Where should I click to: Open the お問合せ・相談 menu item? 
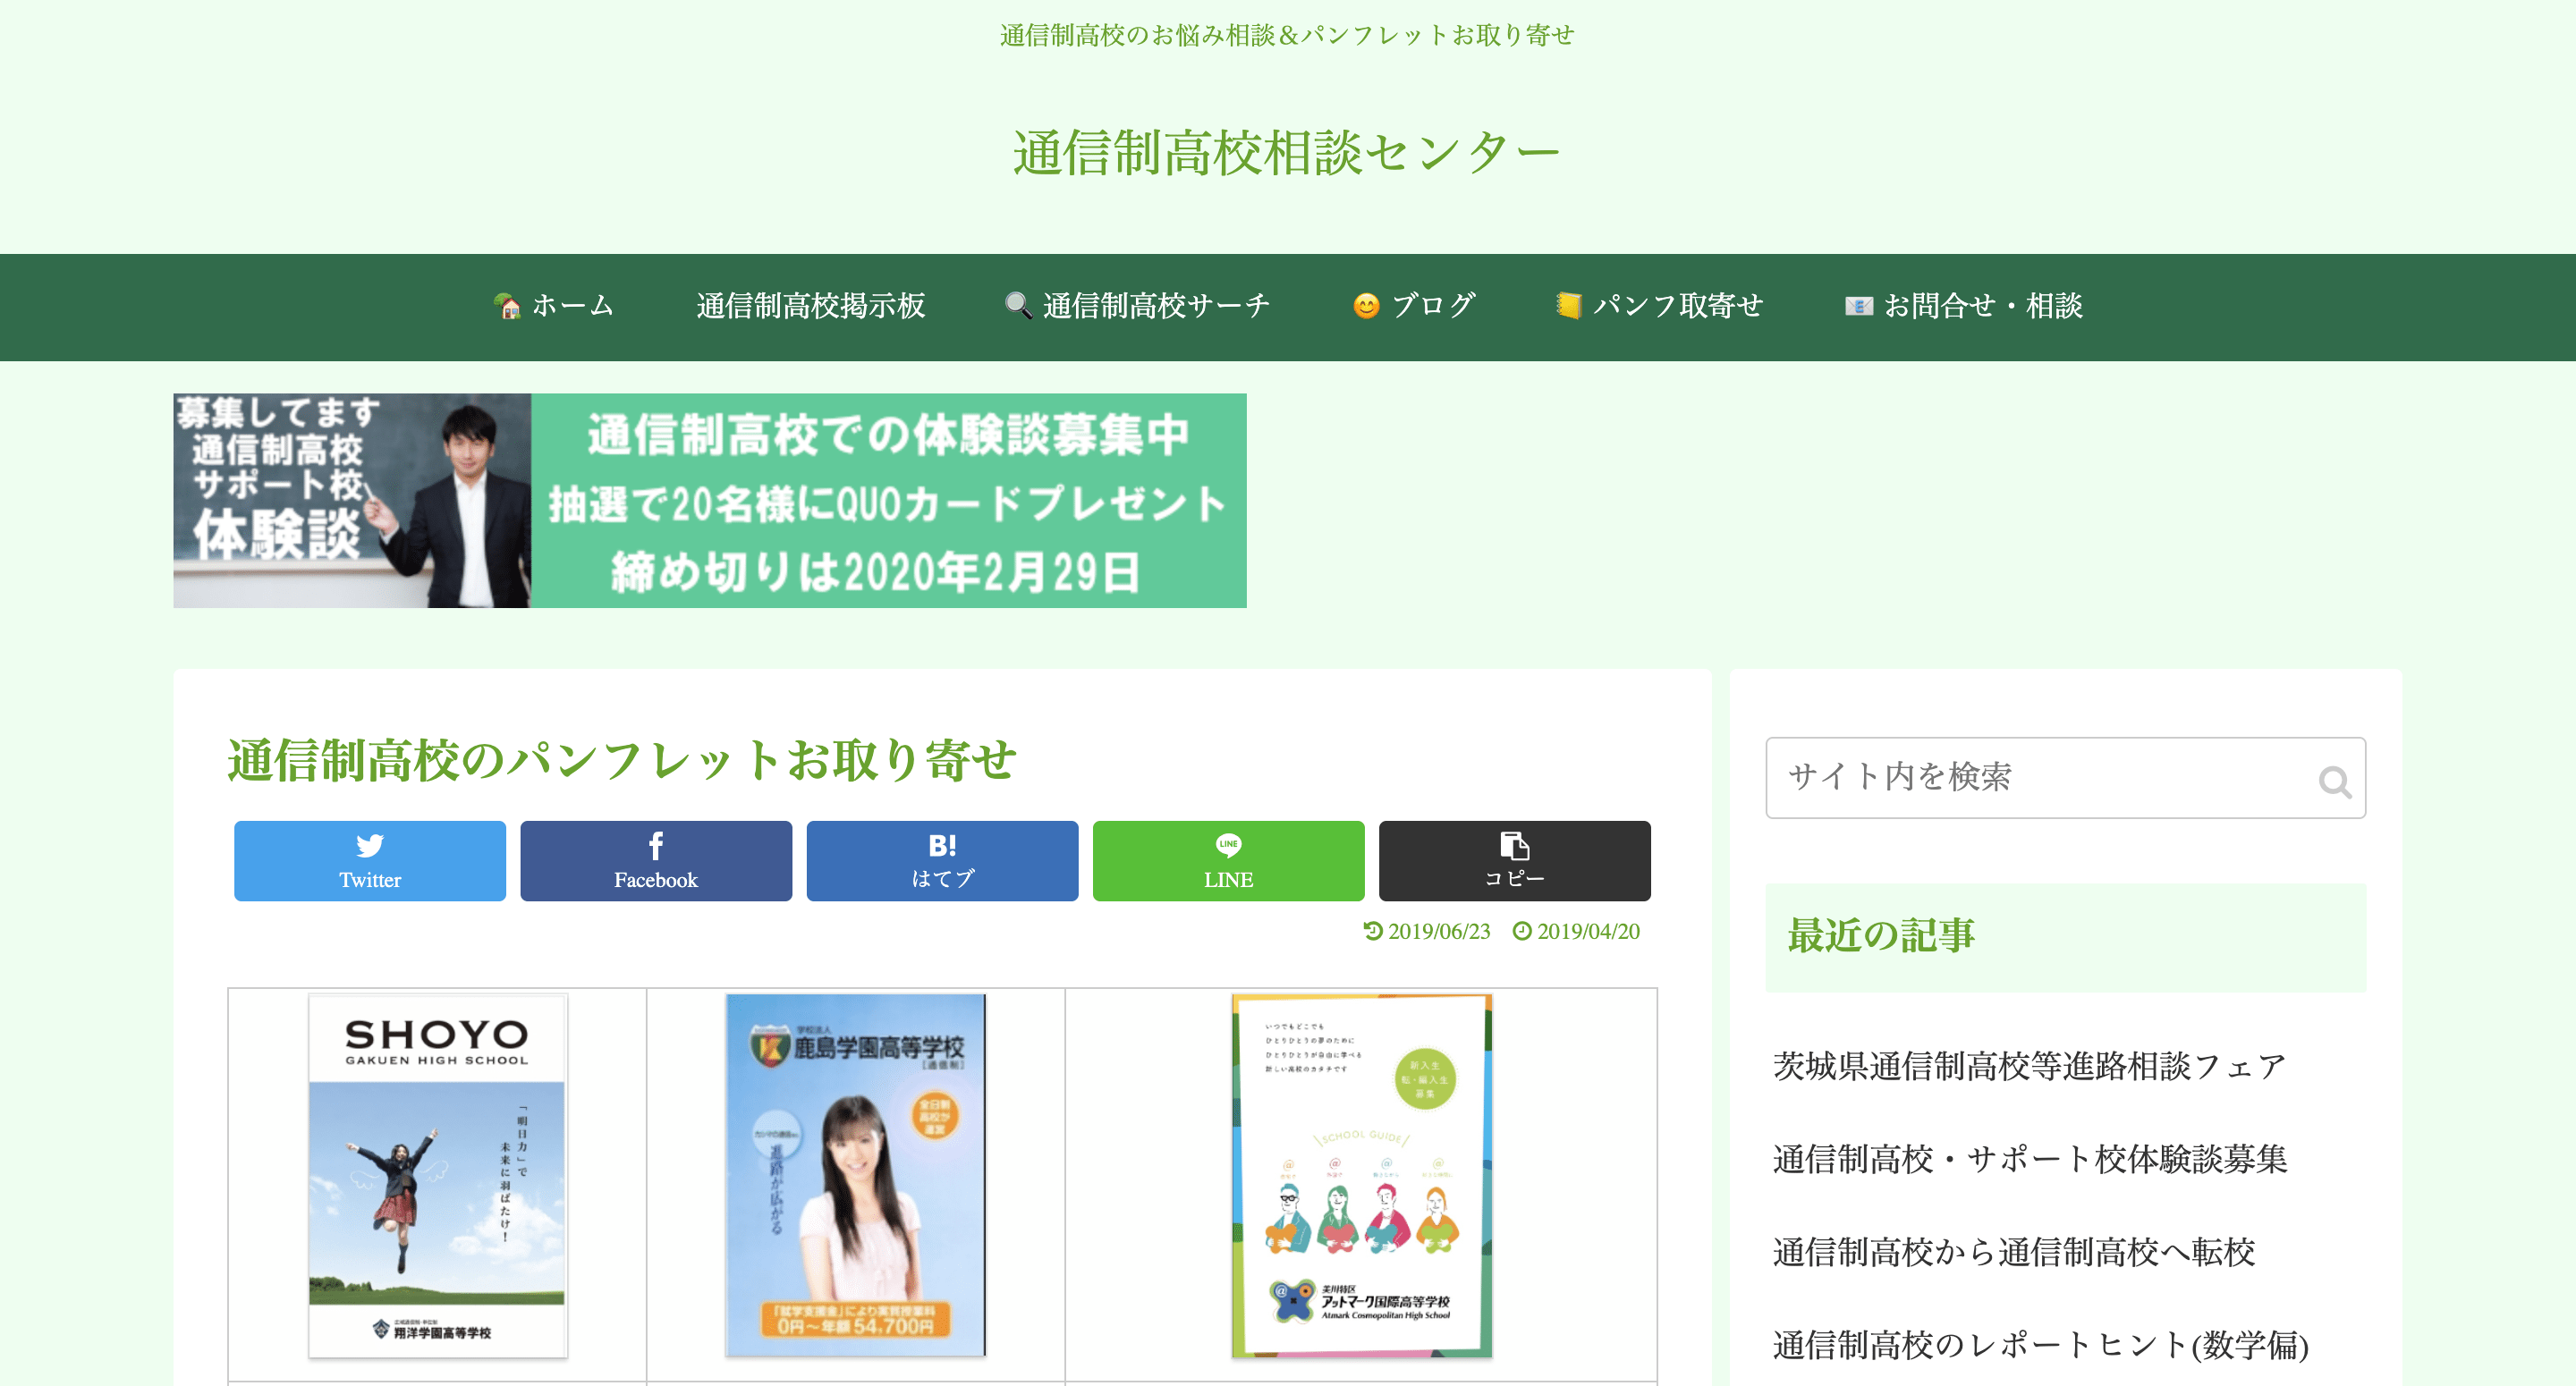pyautogui.click(x=1963, y=306)
